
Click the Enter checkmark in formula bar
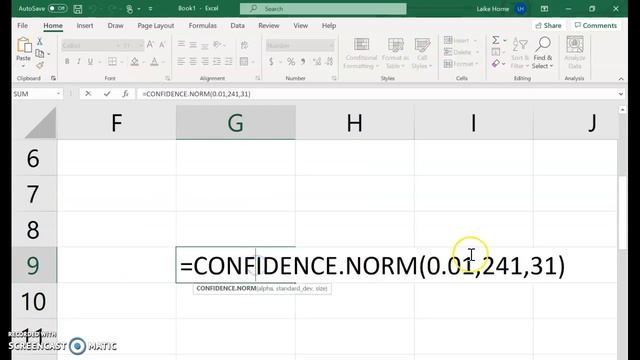point(107,94)
